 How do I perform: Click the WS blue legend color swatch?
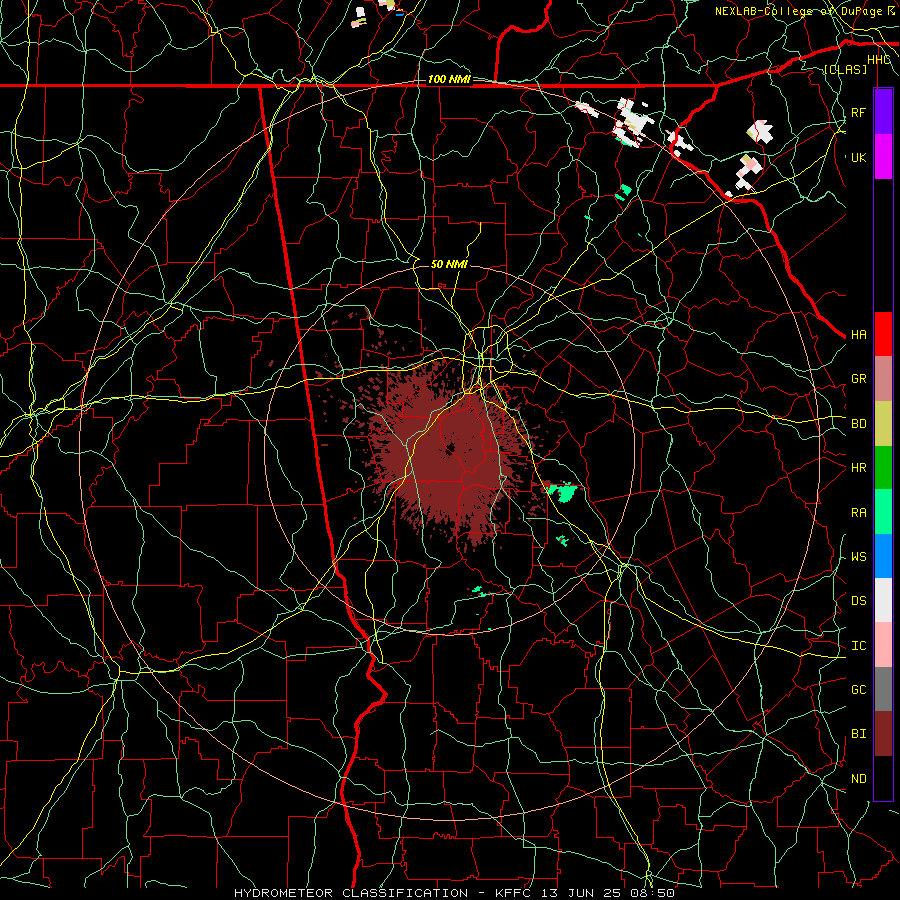tap(883, 556)
